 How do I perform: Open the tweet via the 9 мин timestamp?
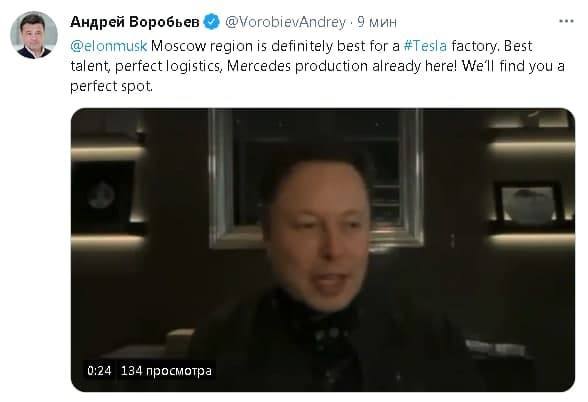376,22
